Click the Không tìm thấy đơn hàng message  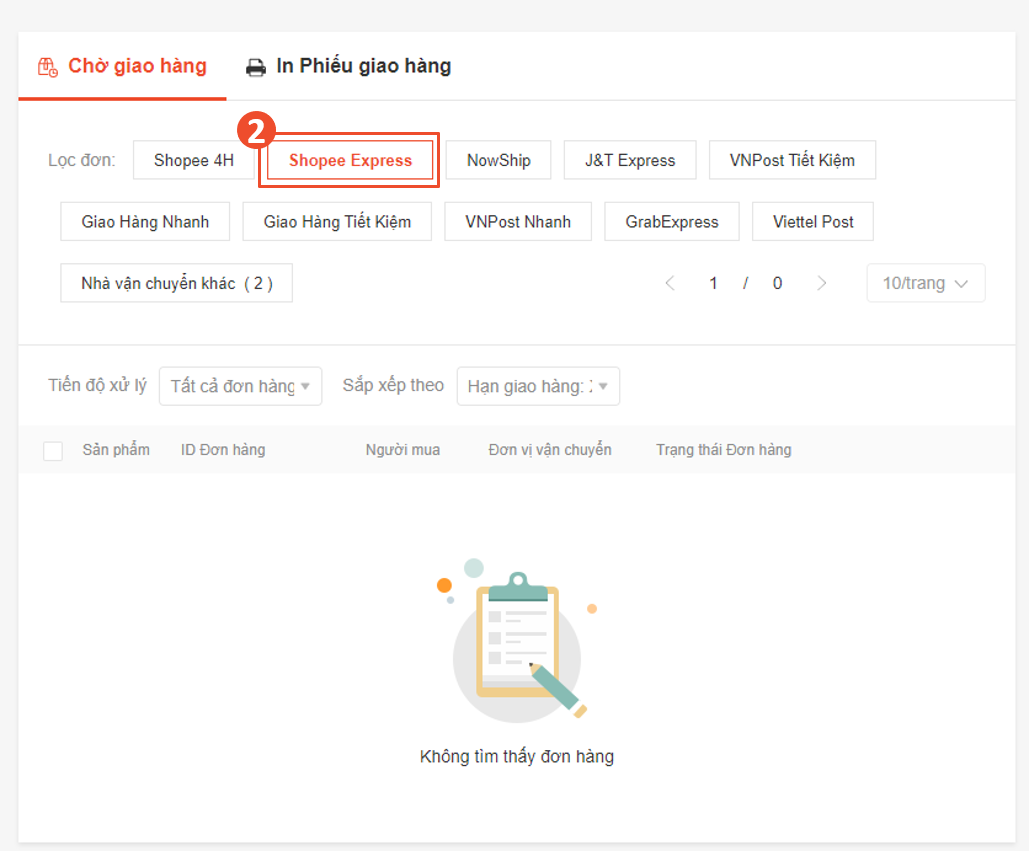pyautogui.click(x=517, y=757)
